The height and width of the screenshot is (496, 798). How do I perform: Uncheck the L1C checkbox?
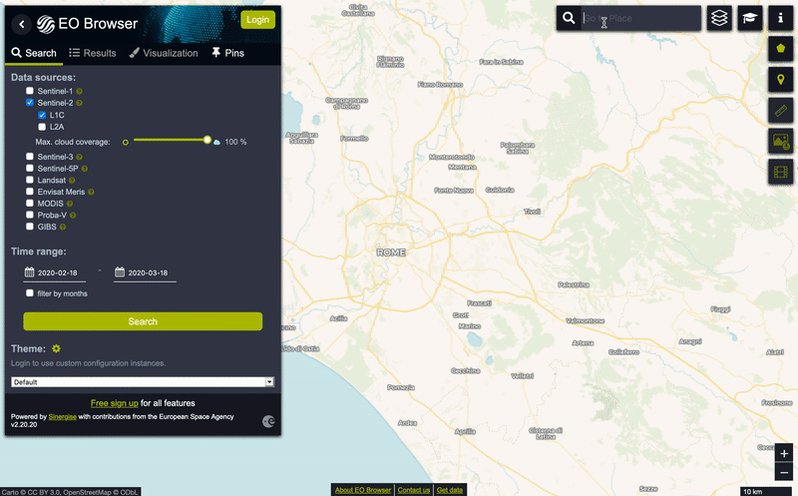(x=42, y=115)
